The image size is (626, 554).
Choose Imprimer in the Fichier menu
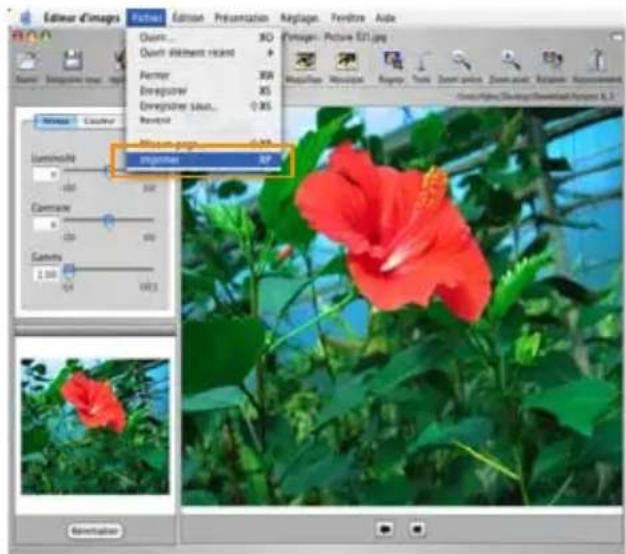(x=204, y=160)
